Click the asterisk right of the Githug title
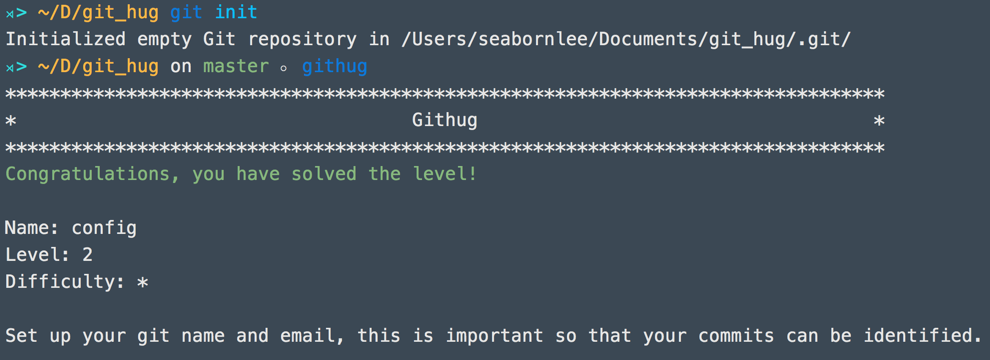 click(879, 120)
